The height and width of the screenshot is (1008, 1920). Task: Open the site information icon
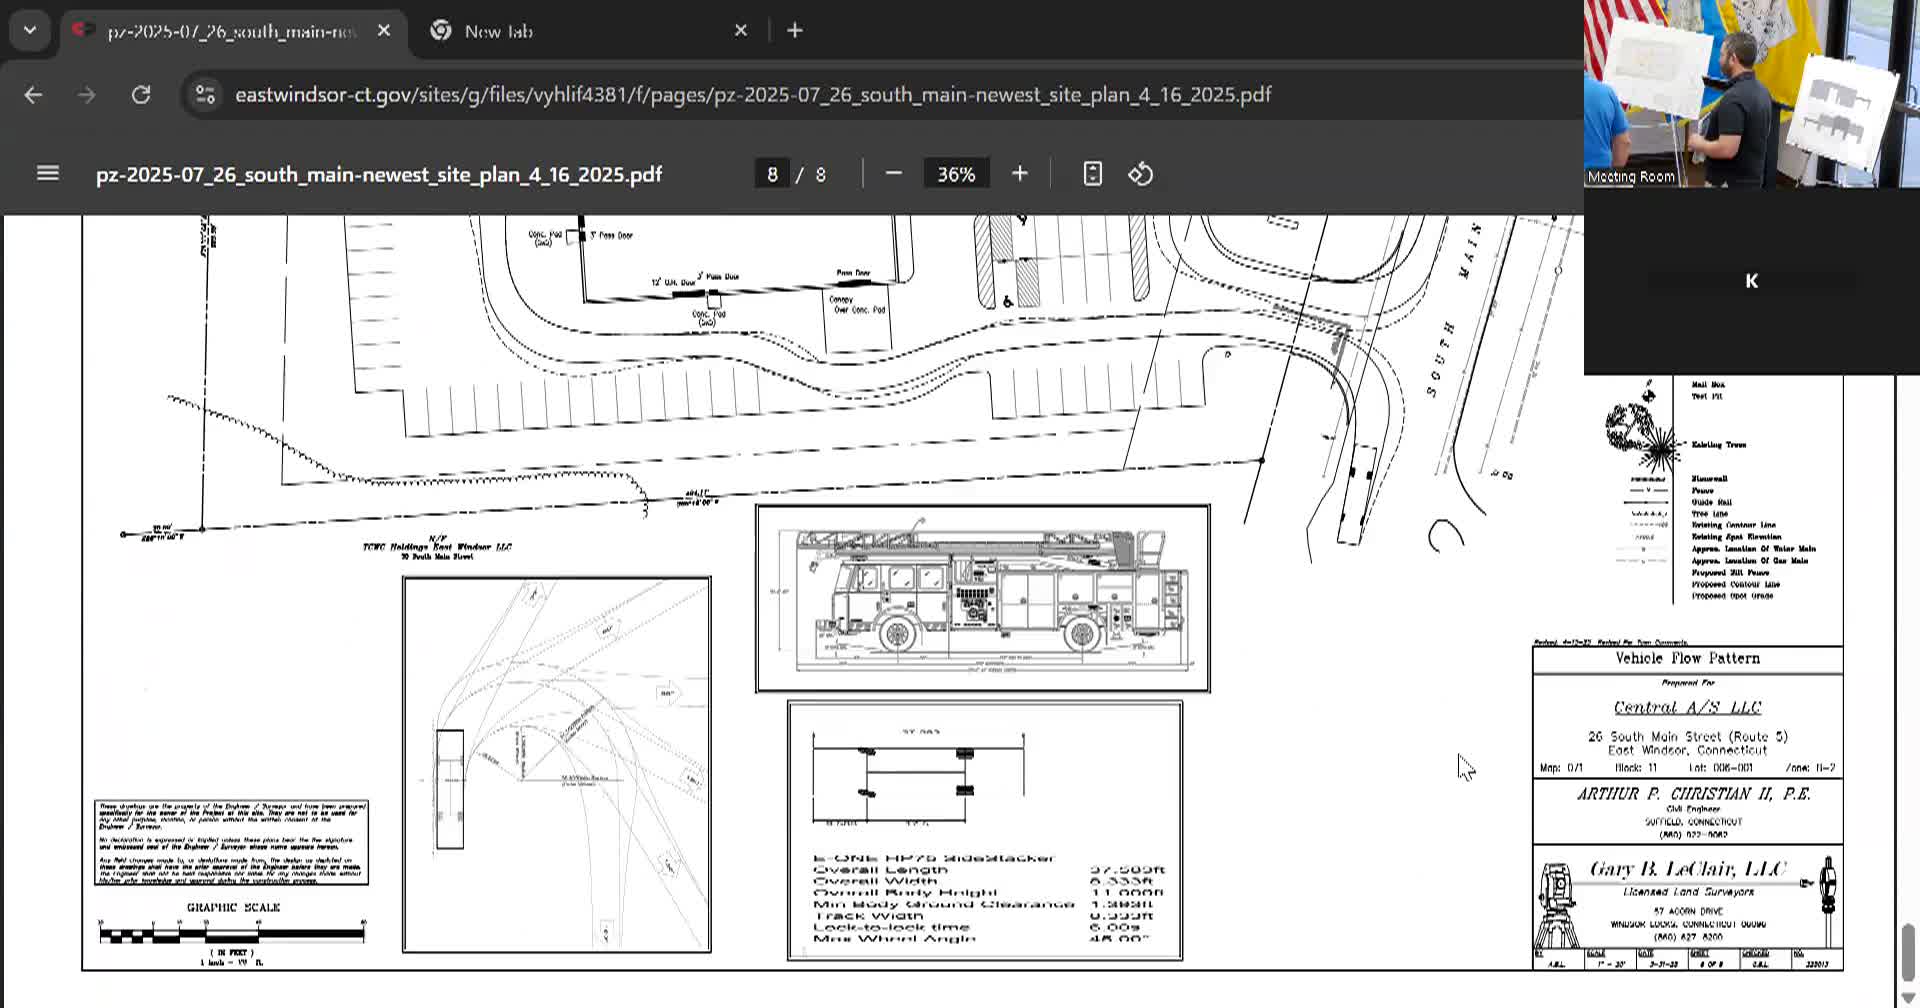[205, 95]
